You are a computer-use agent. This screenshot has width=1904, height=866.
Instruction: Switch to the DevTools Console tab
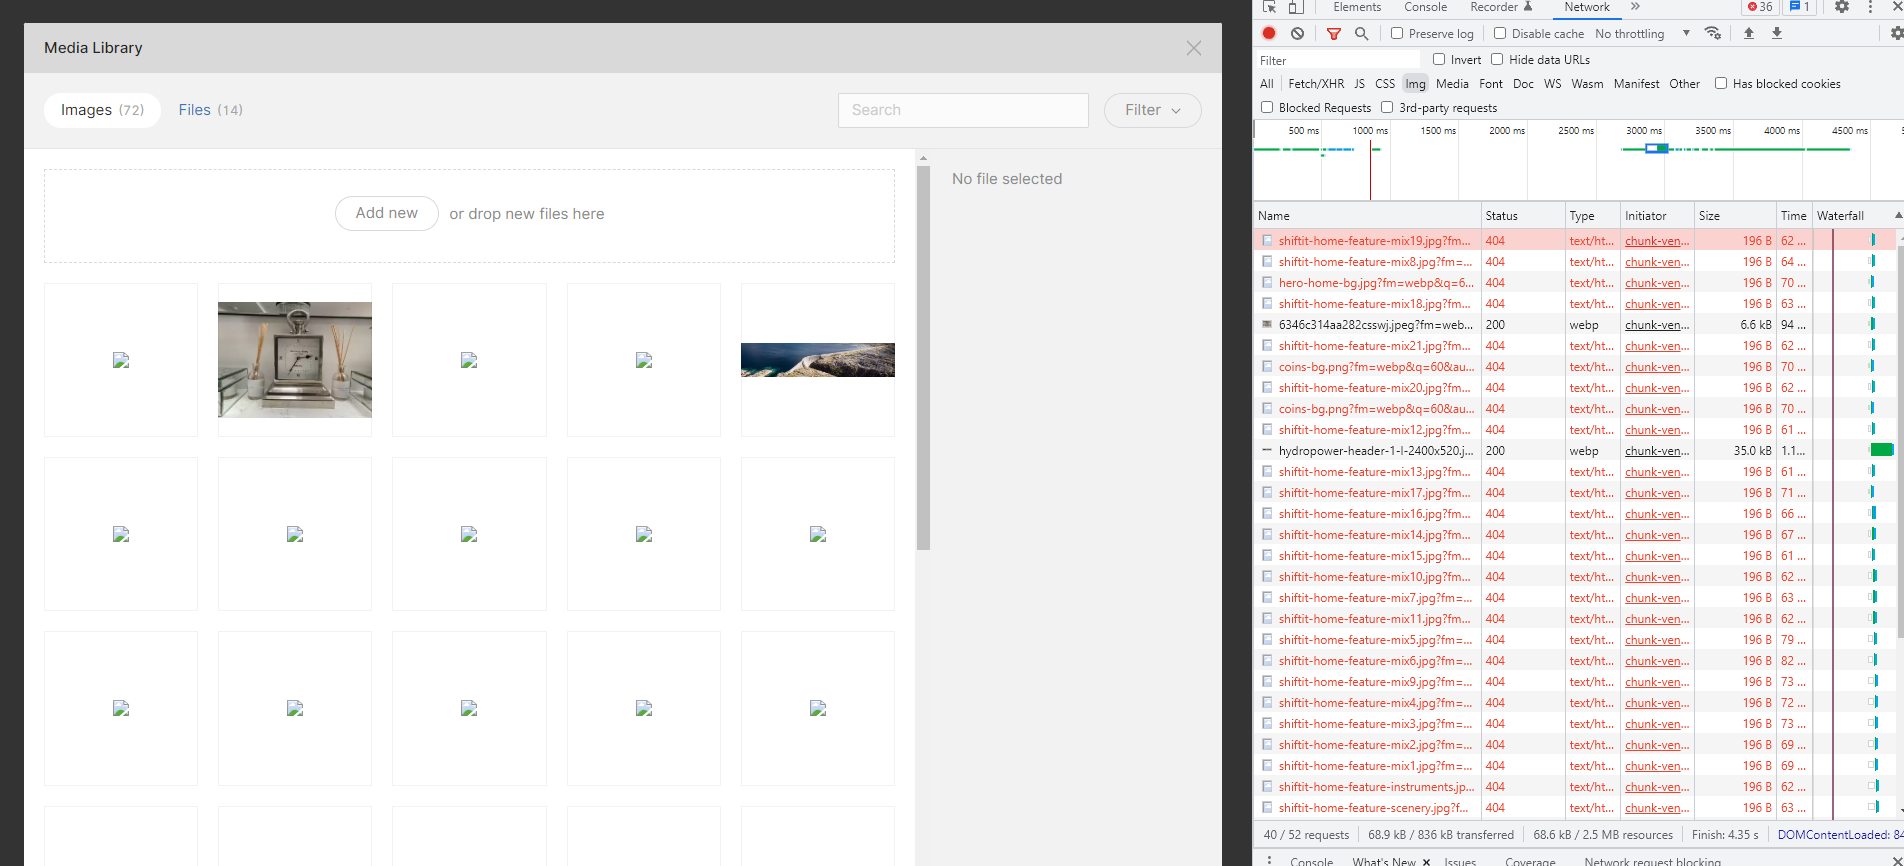1425,7
